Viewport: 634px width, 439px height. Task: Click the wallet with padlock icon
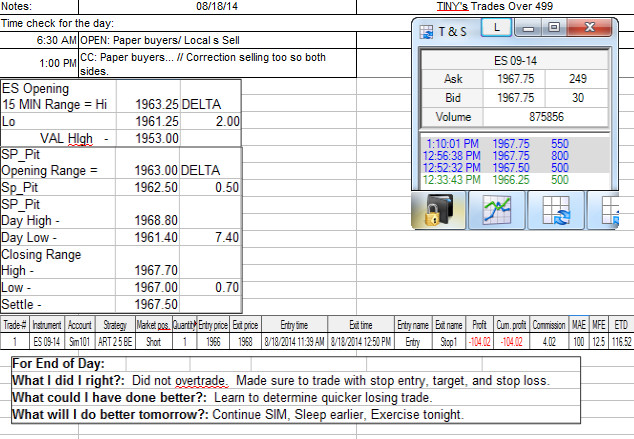pos(439,210)
